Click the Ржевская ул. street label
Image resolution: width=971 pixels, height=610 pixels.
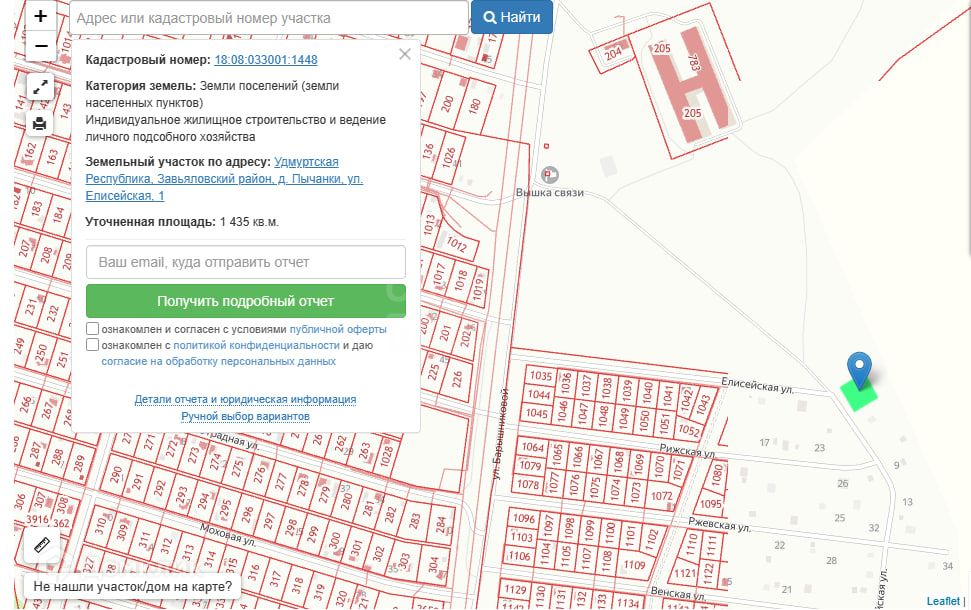719,525
